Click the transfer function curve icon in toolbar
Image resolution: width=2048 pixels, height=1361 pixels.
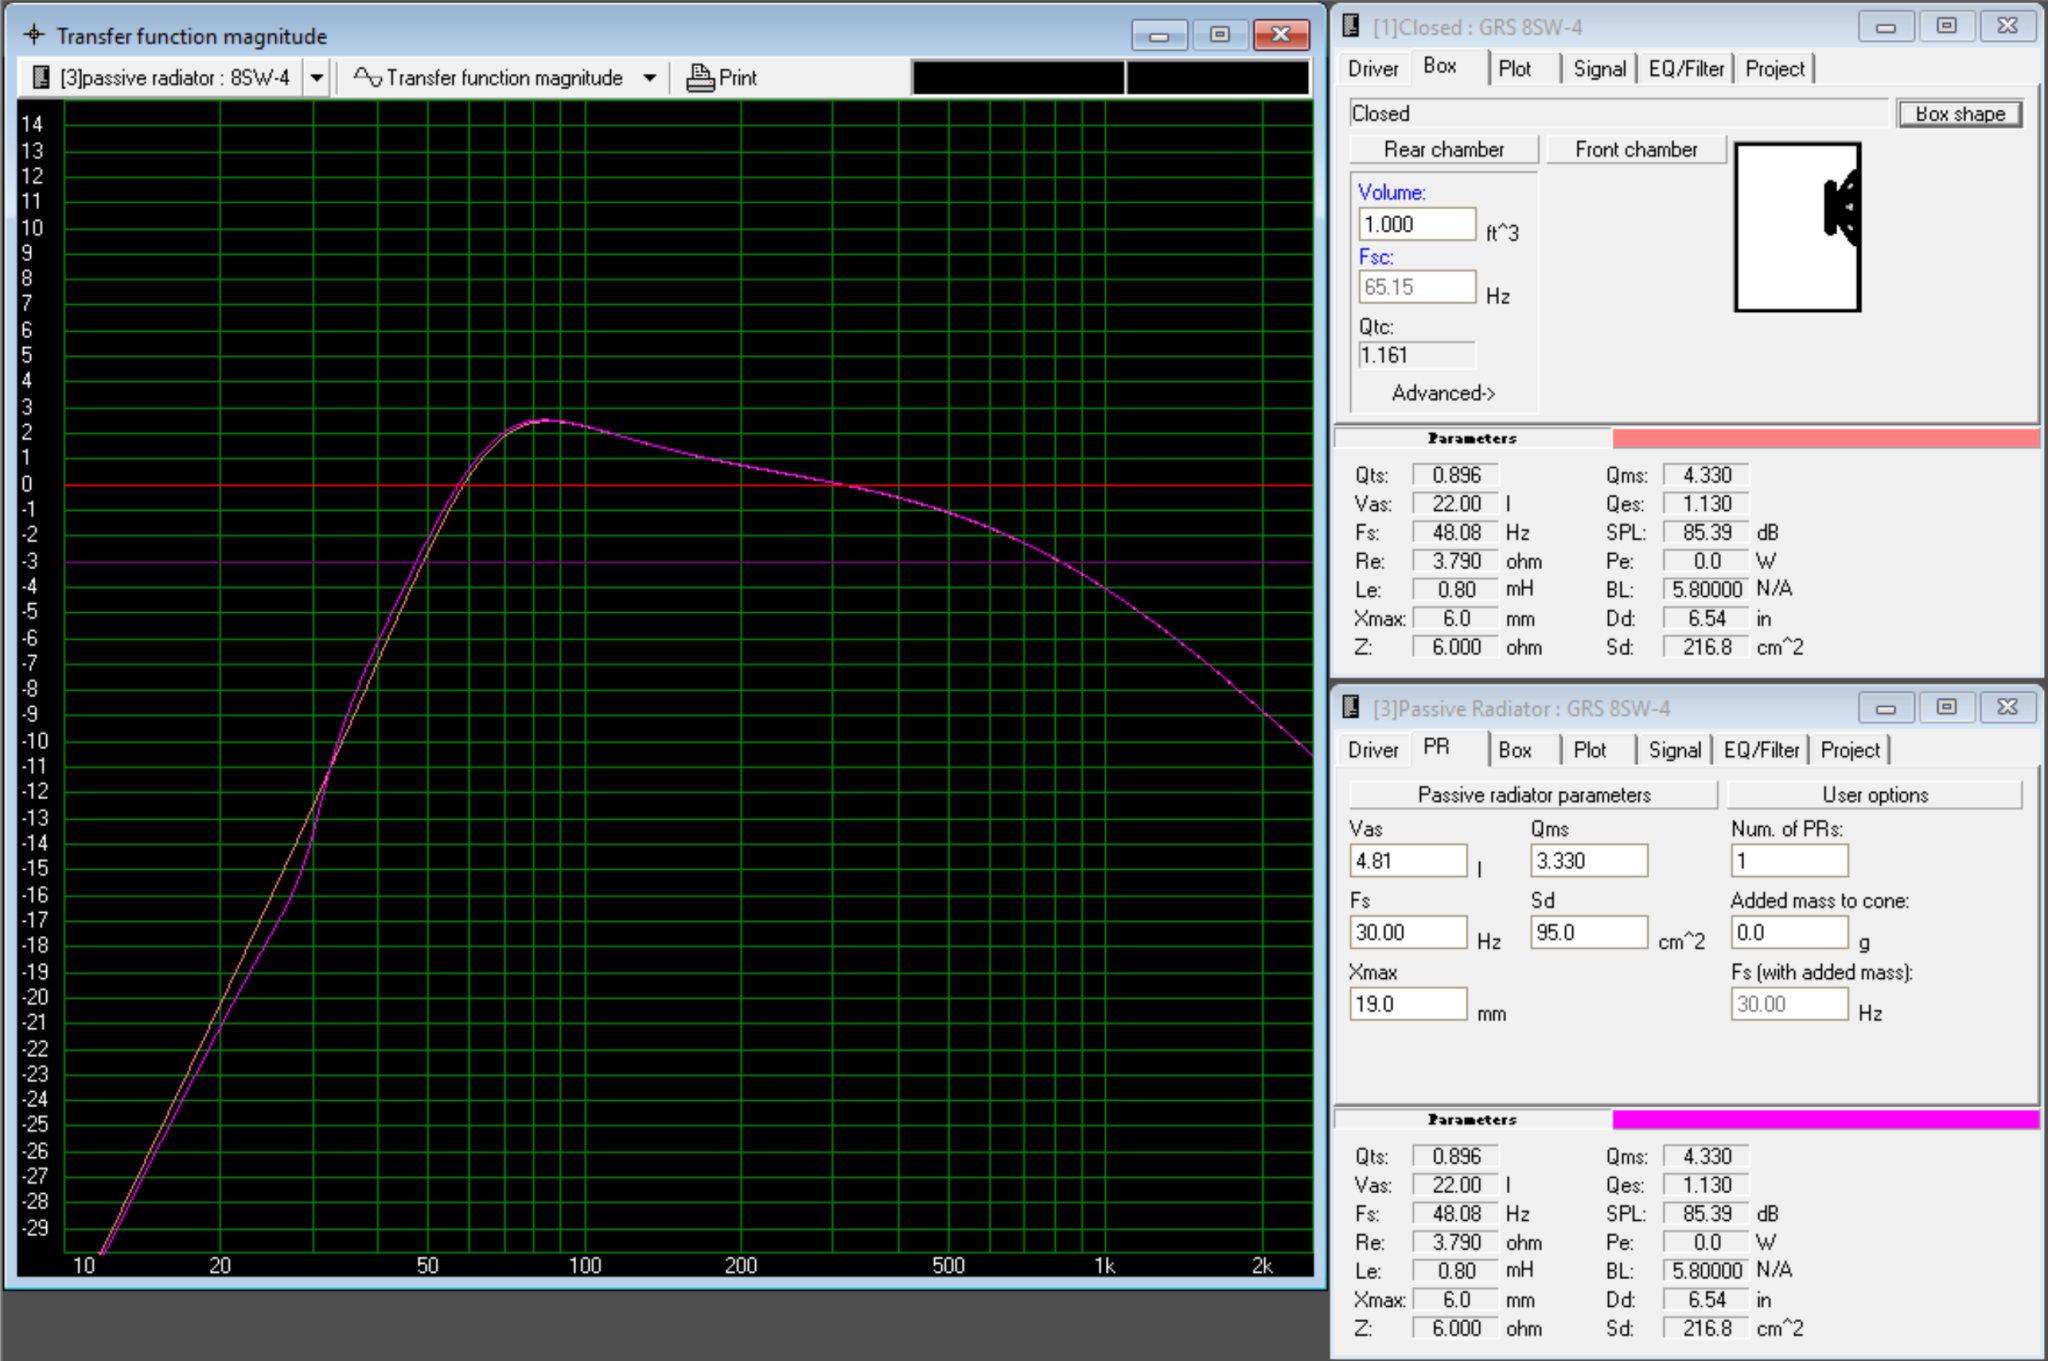(x=367, y=77)
